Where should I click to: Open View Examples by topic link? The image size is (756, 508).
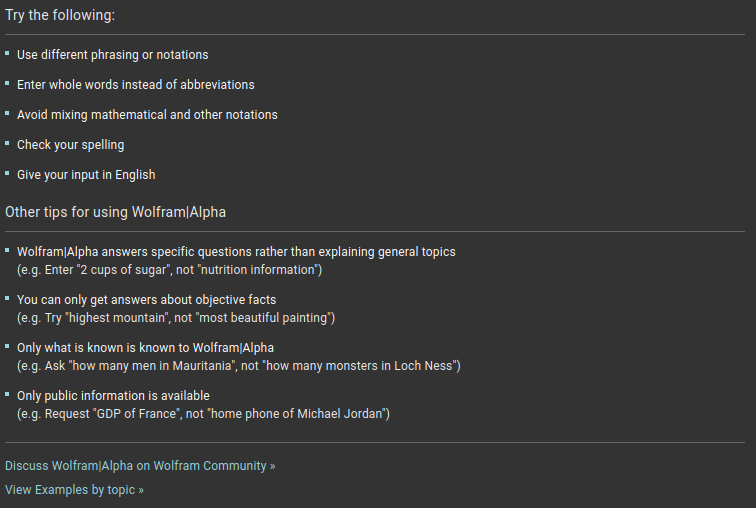(74, 490)
